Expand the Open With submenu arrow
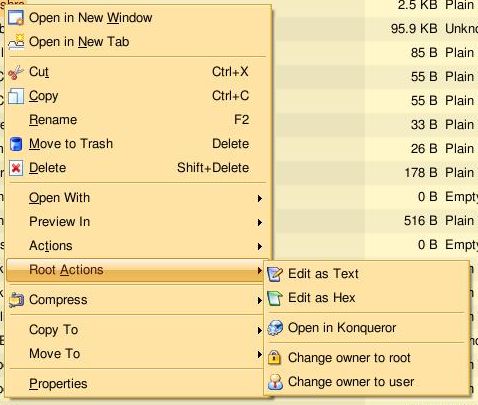The width and height of the screenshot is (478, 405). [260, 198]
